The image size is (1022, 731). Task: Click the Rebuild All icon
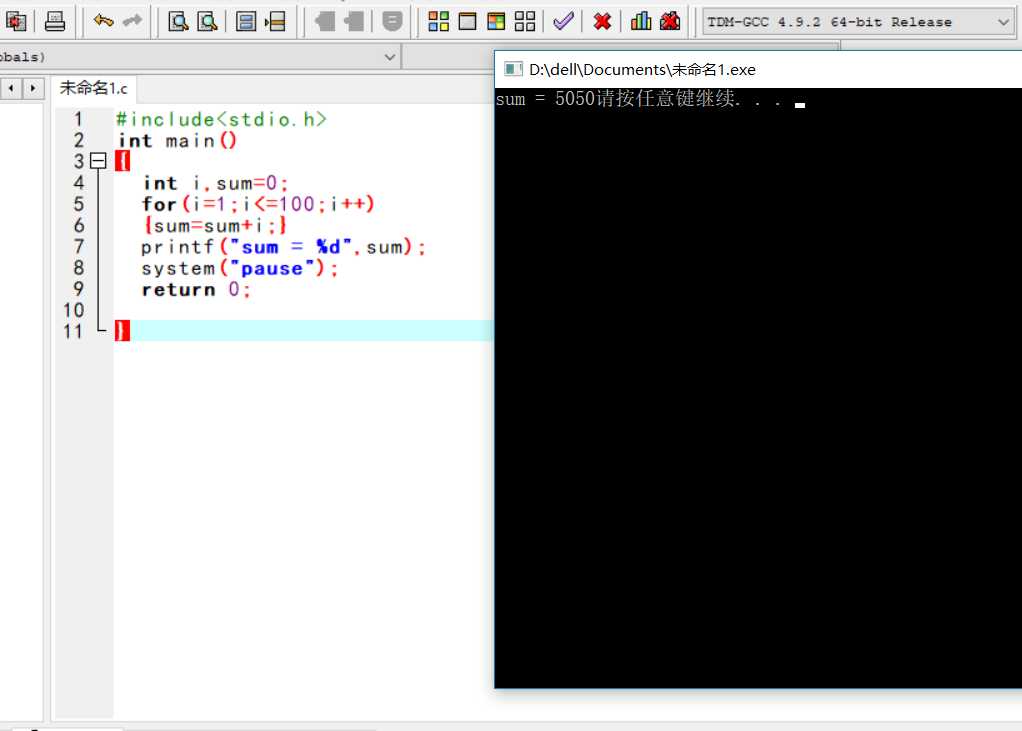525,22
